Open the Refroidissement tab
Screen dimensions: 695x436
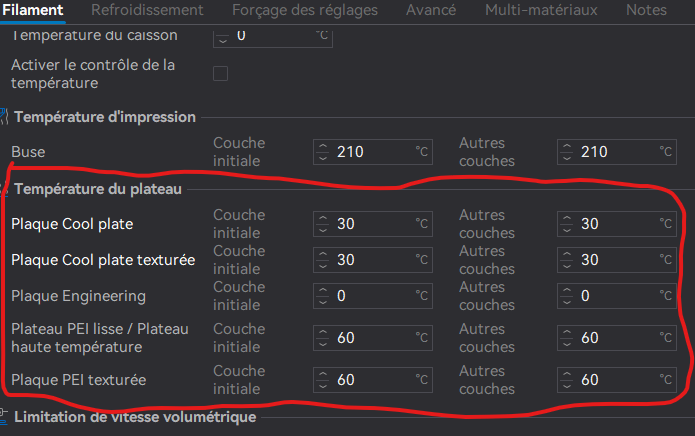click(x=147, y=10)
